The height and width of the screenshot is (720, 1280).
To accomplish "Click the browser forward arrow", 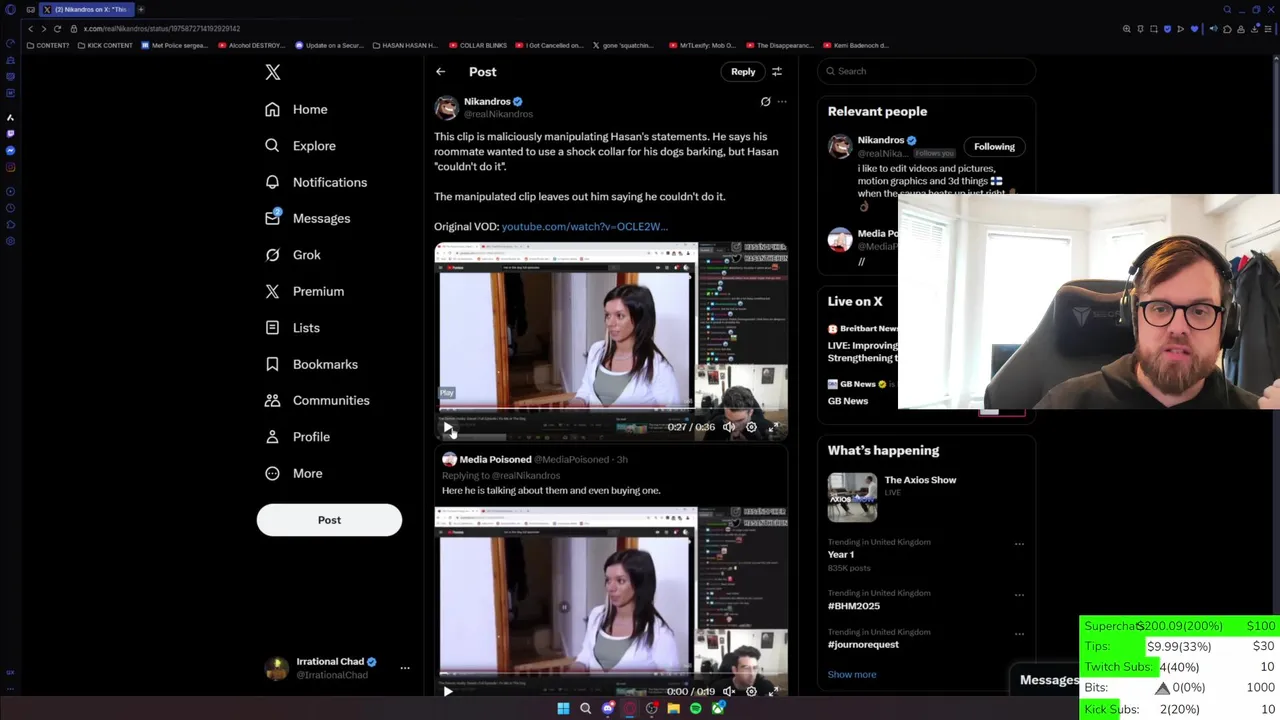I will (43, 29).
